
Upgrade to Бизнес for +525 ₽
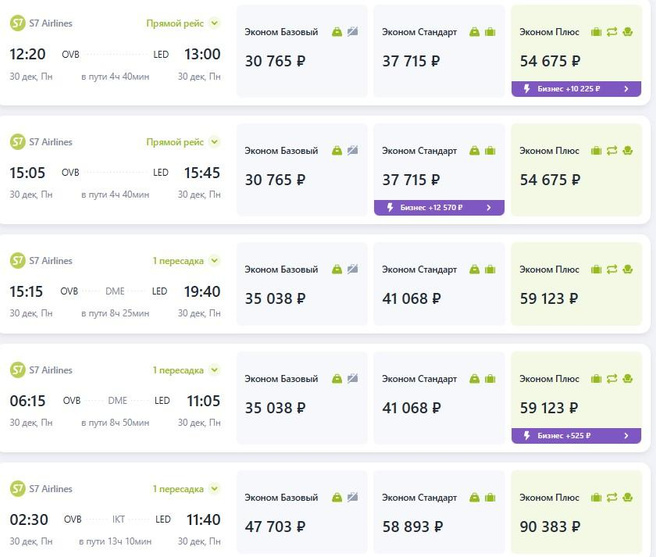tap(576, 436)
